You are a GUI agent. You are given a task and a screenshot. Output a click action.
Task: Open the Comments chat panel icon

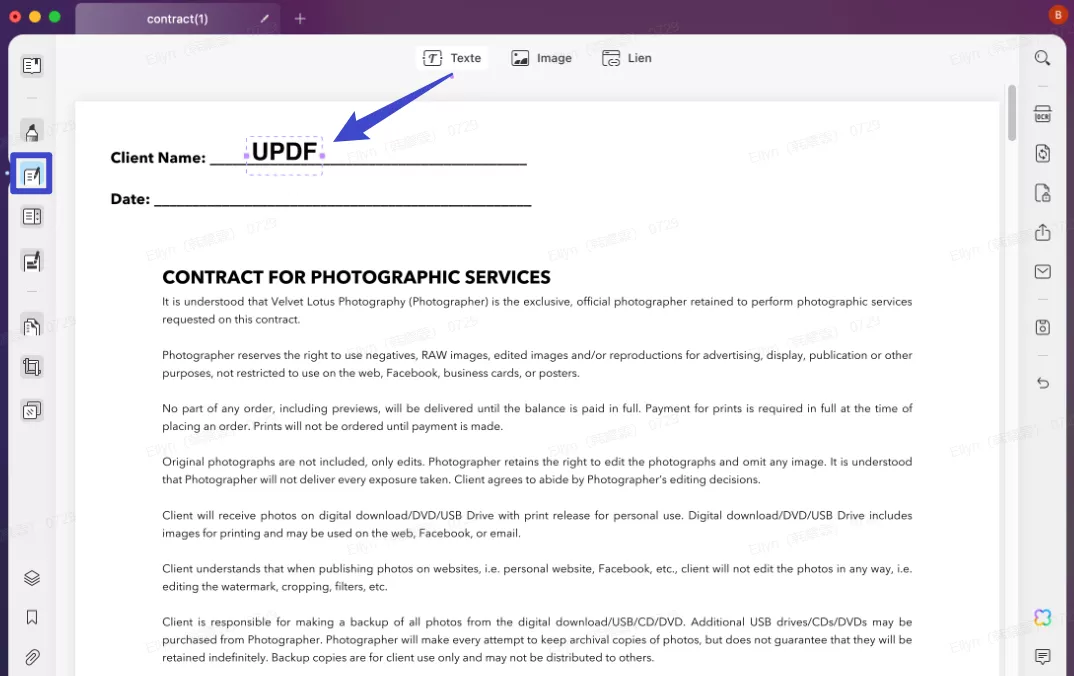click(x=1042, y=657)
